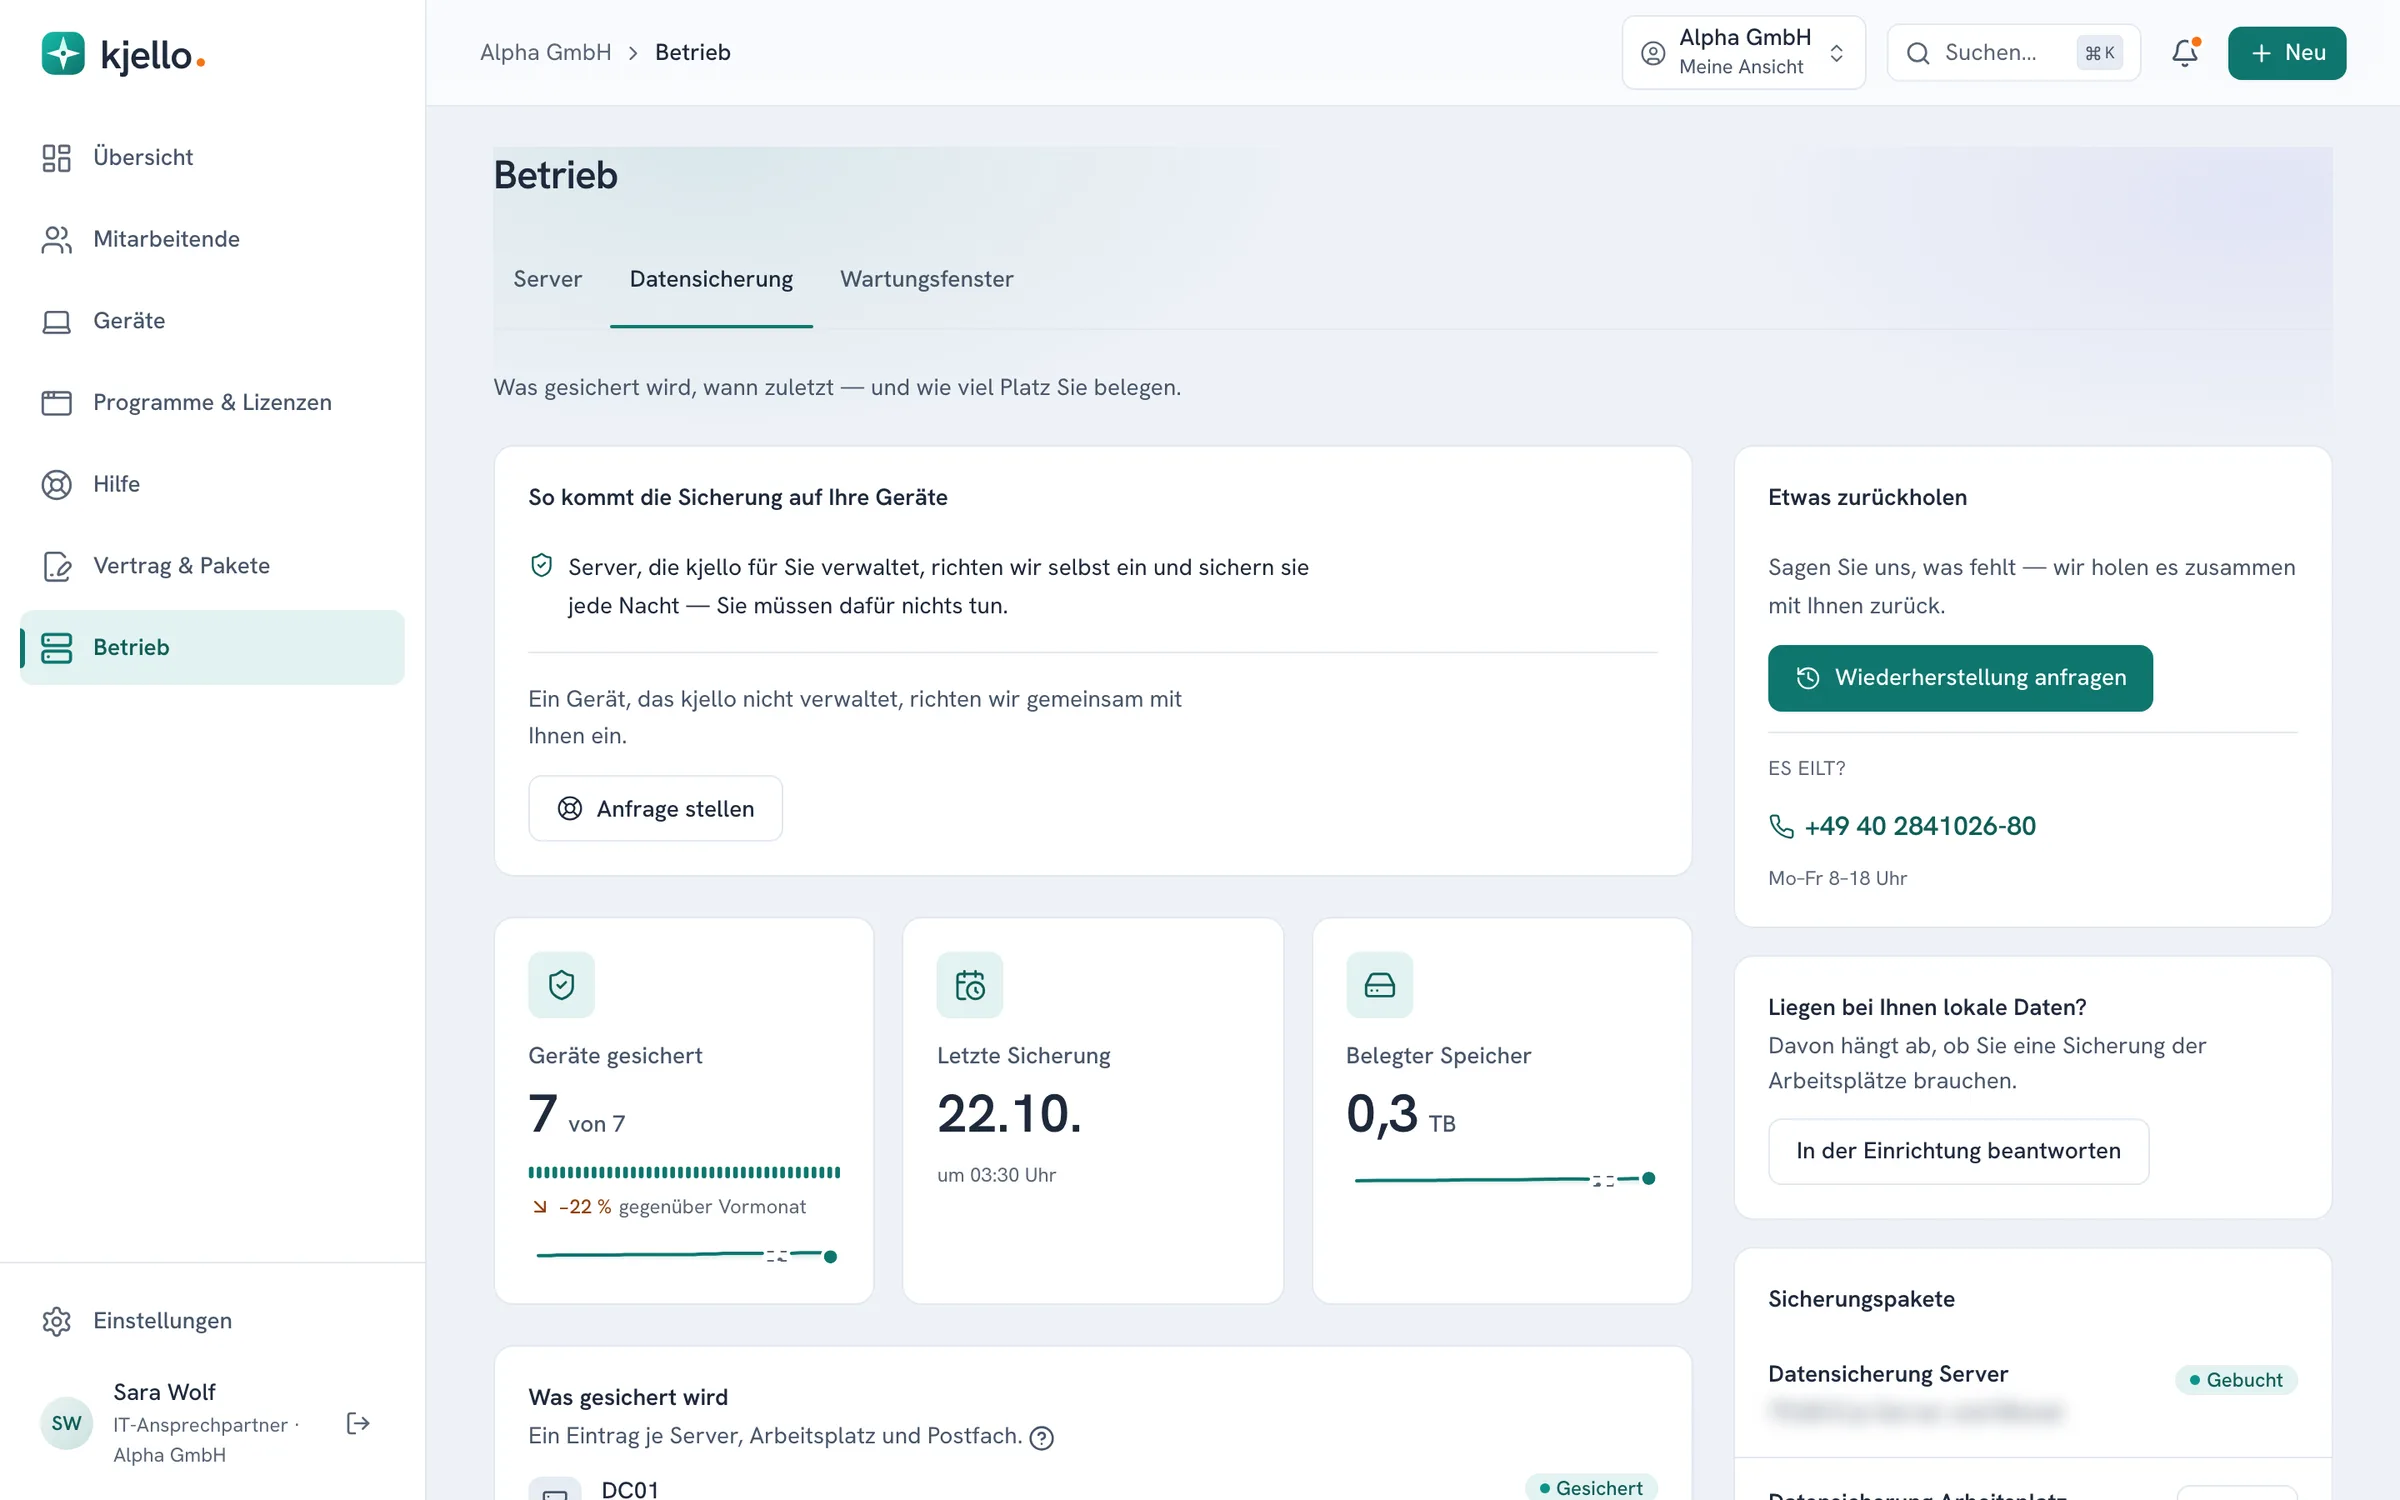Screen dimensions: 2400x1500
Task: Click the Gesichert badge for DC01
Action: (1590, 1487)
